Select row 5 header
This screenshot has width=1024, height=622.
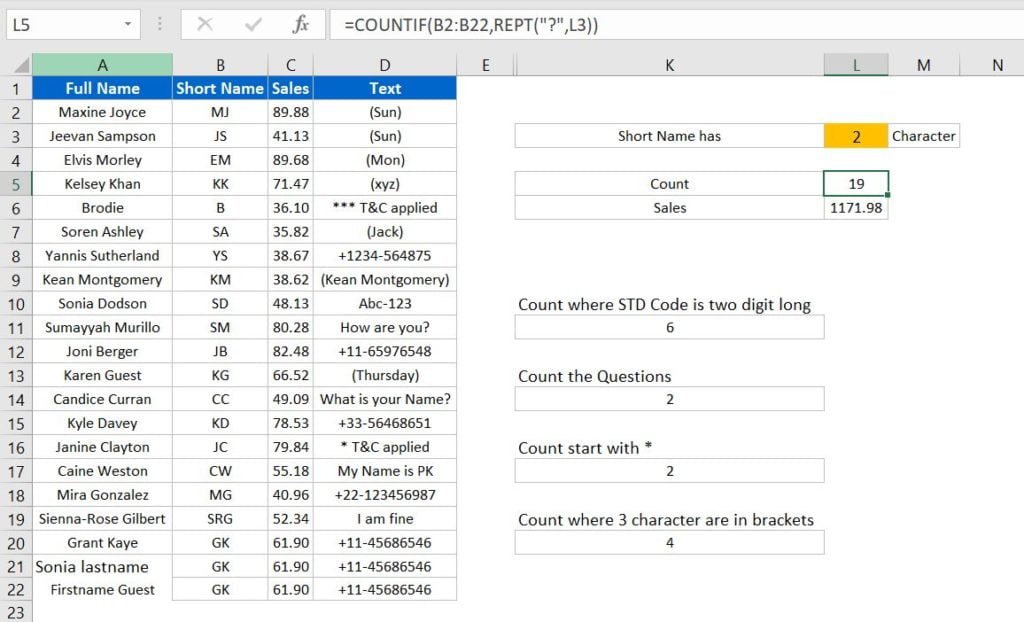click(x=15, y=183)
